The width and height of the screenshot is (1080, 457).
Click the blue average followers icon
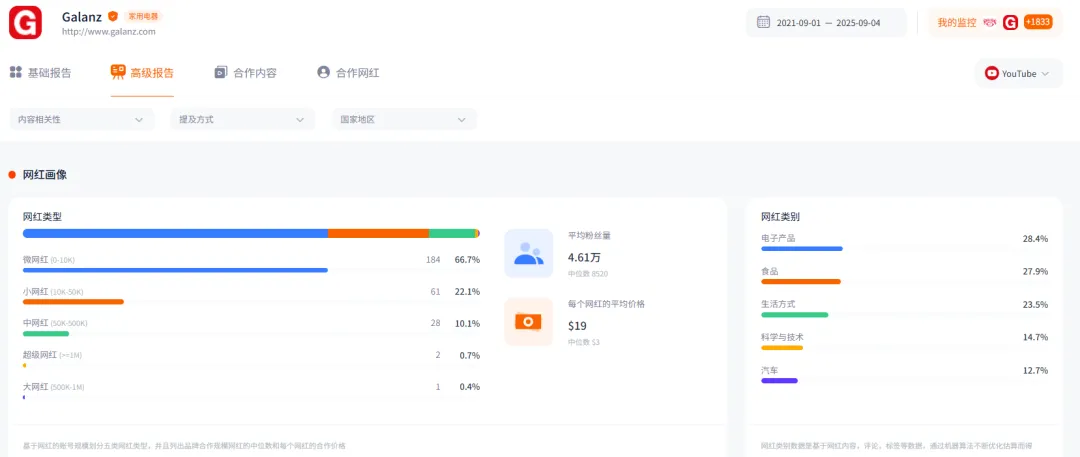528,253
